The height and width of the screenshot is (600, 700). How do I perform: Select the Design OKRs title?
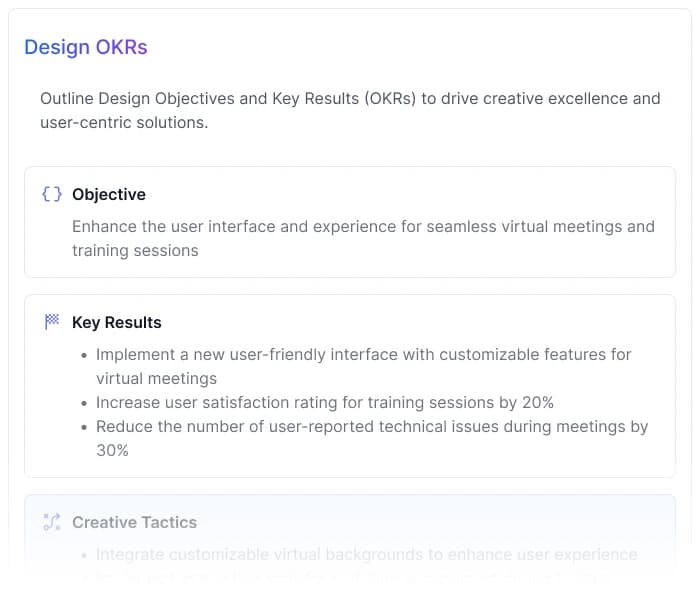click(86, 47)
